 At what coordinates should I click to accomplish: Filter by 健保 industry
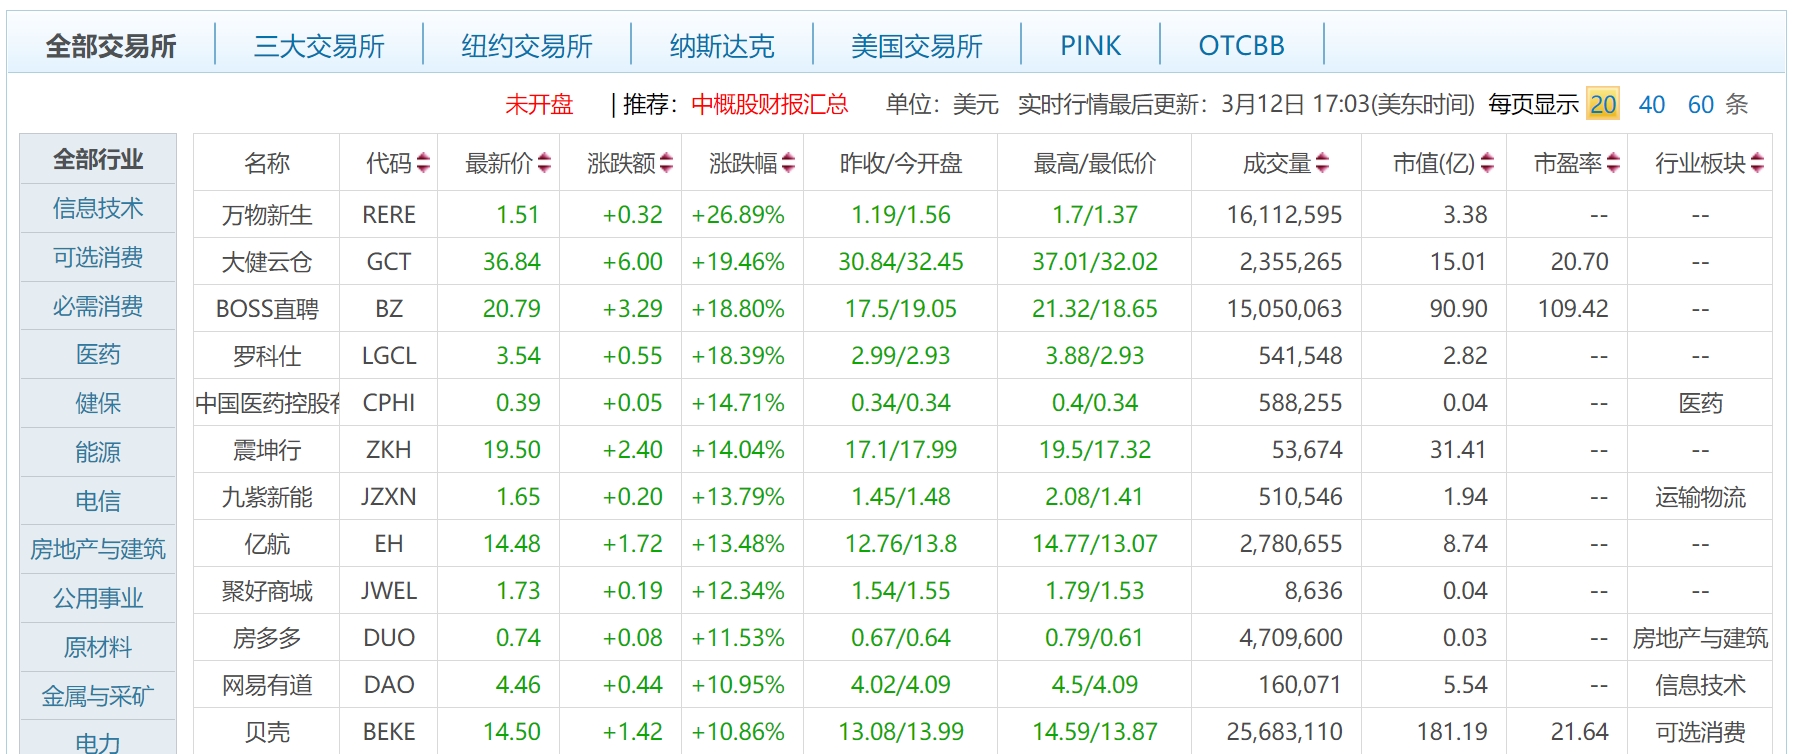[x=98, y=403]
